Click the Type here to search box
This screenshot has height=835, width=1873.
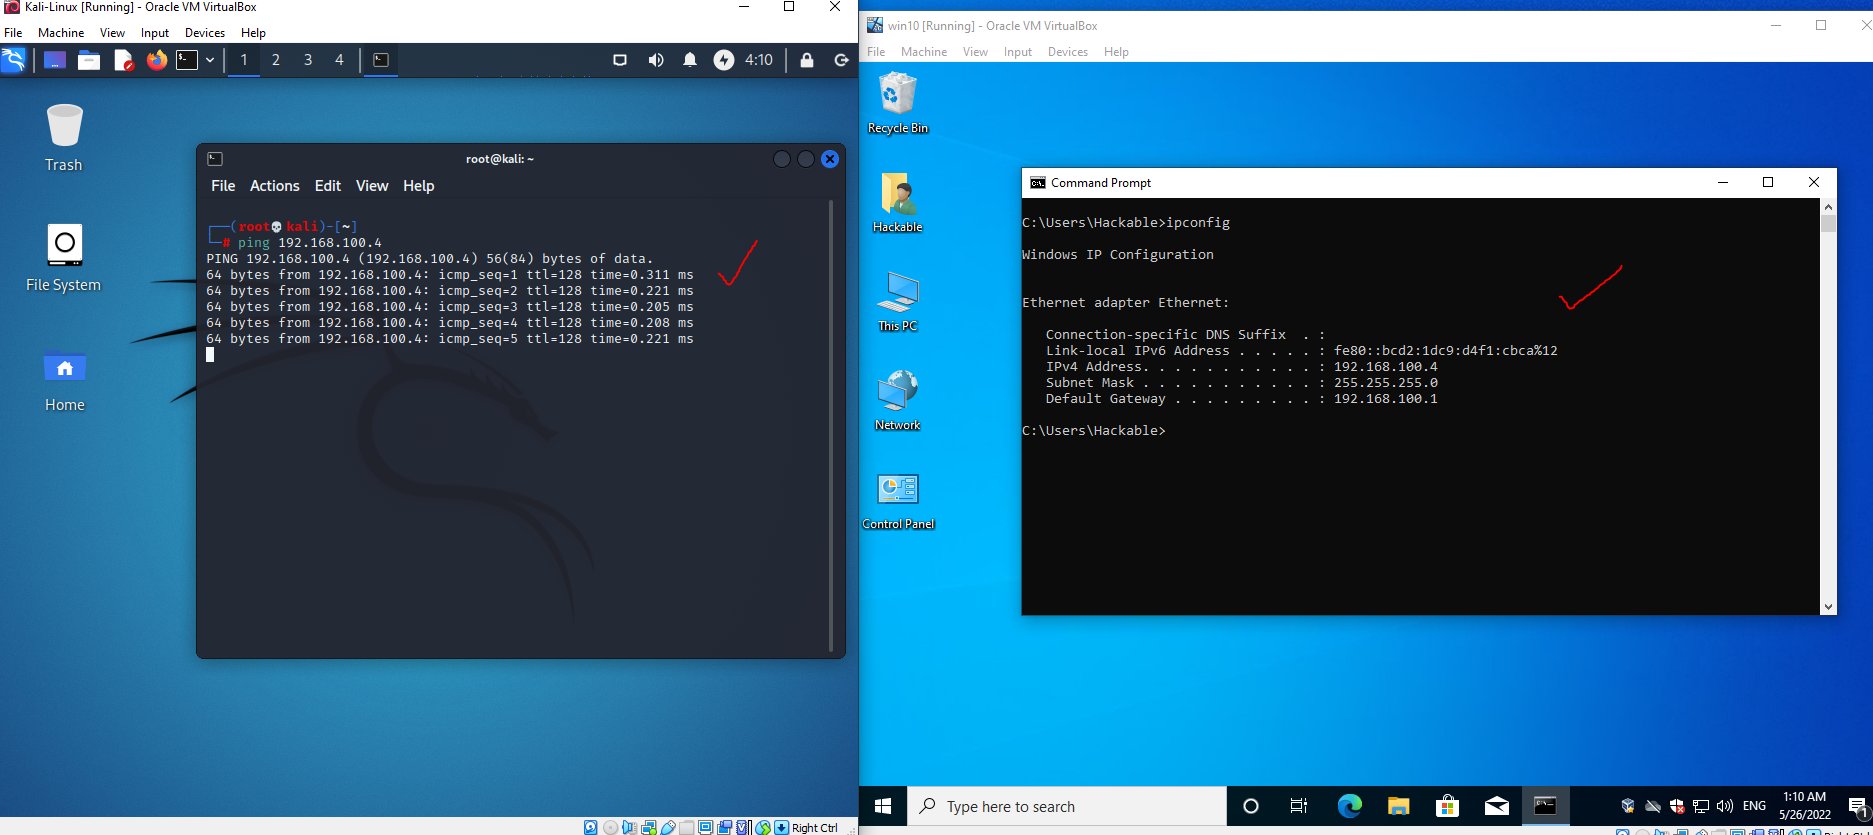click(x=1067, y=806)
